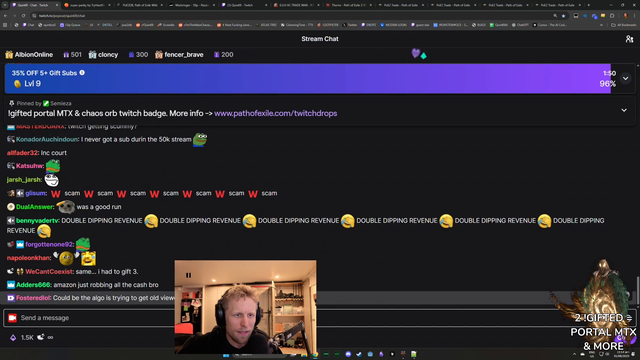
Task: Open the Chrome icon on the taskbar
Action: [x=315, y=355]
